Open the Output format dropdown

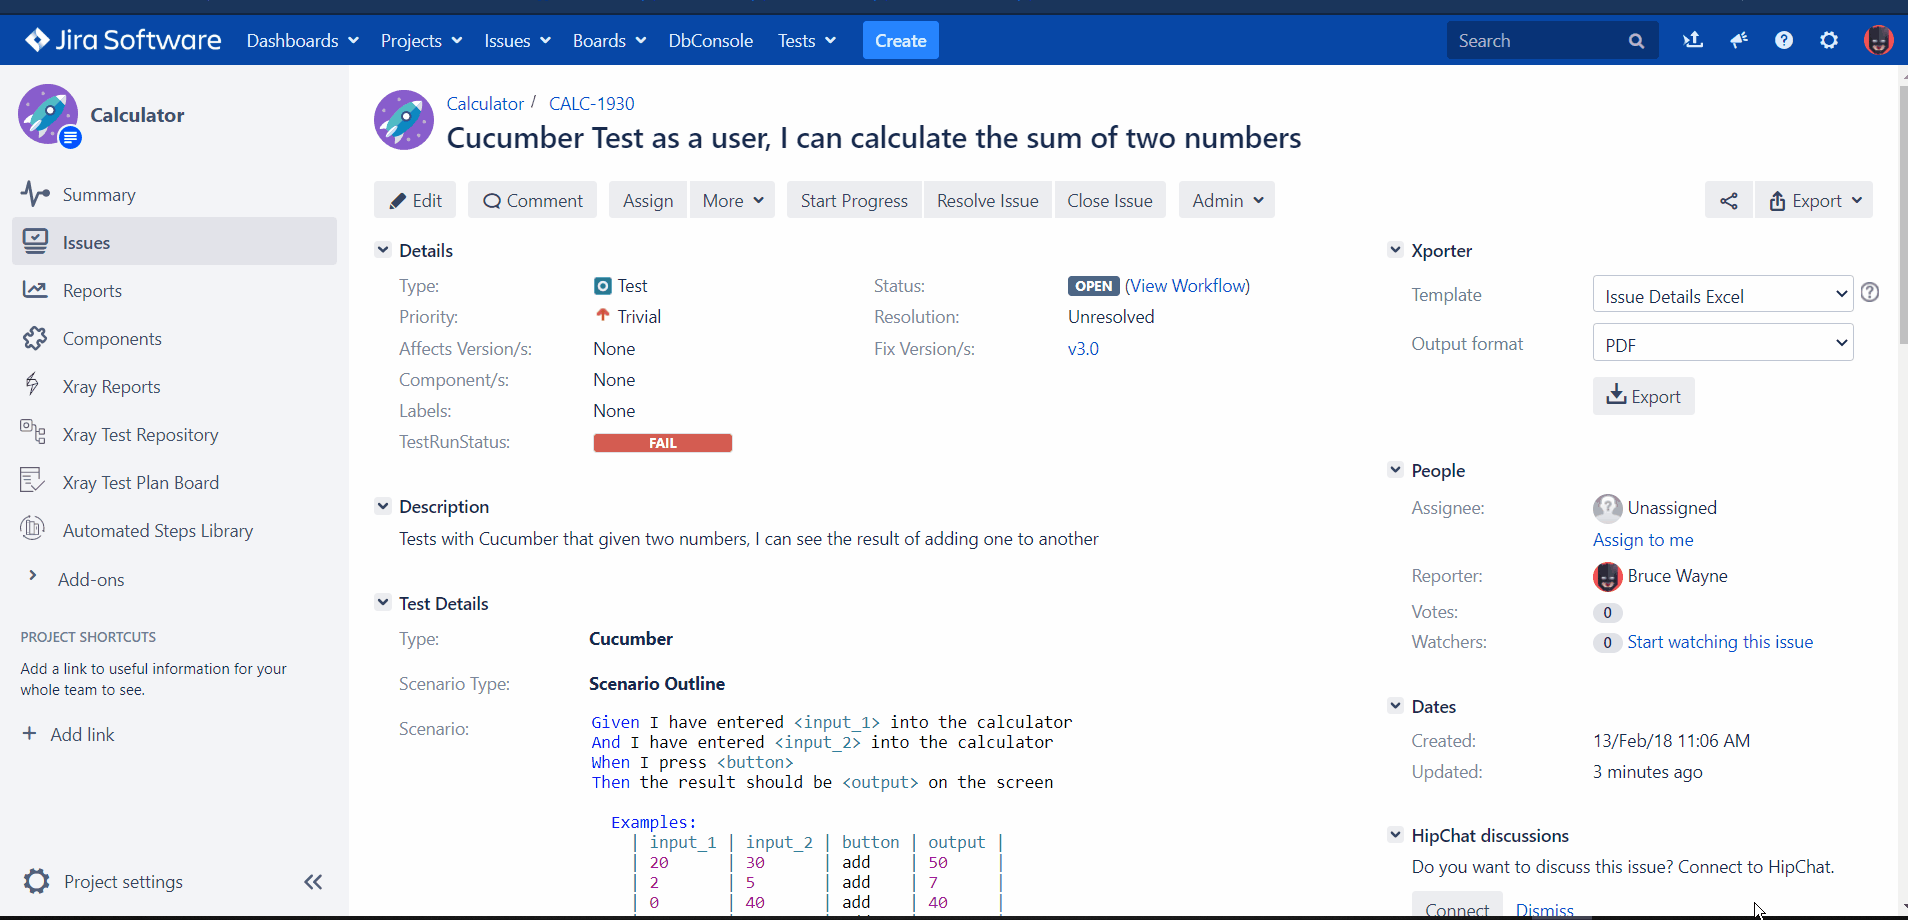(1722, 344)
